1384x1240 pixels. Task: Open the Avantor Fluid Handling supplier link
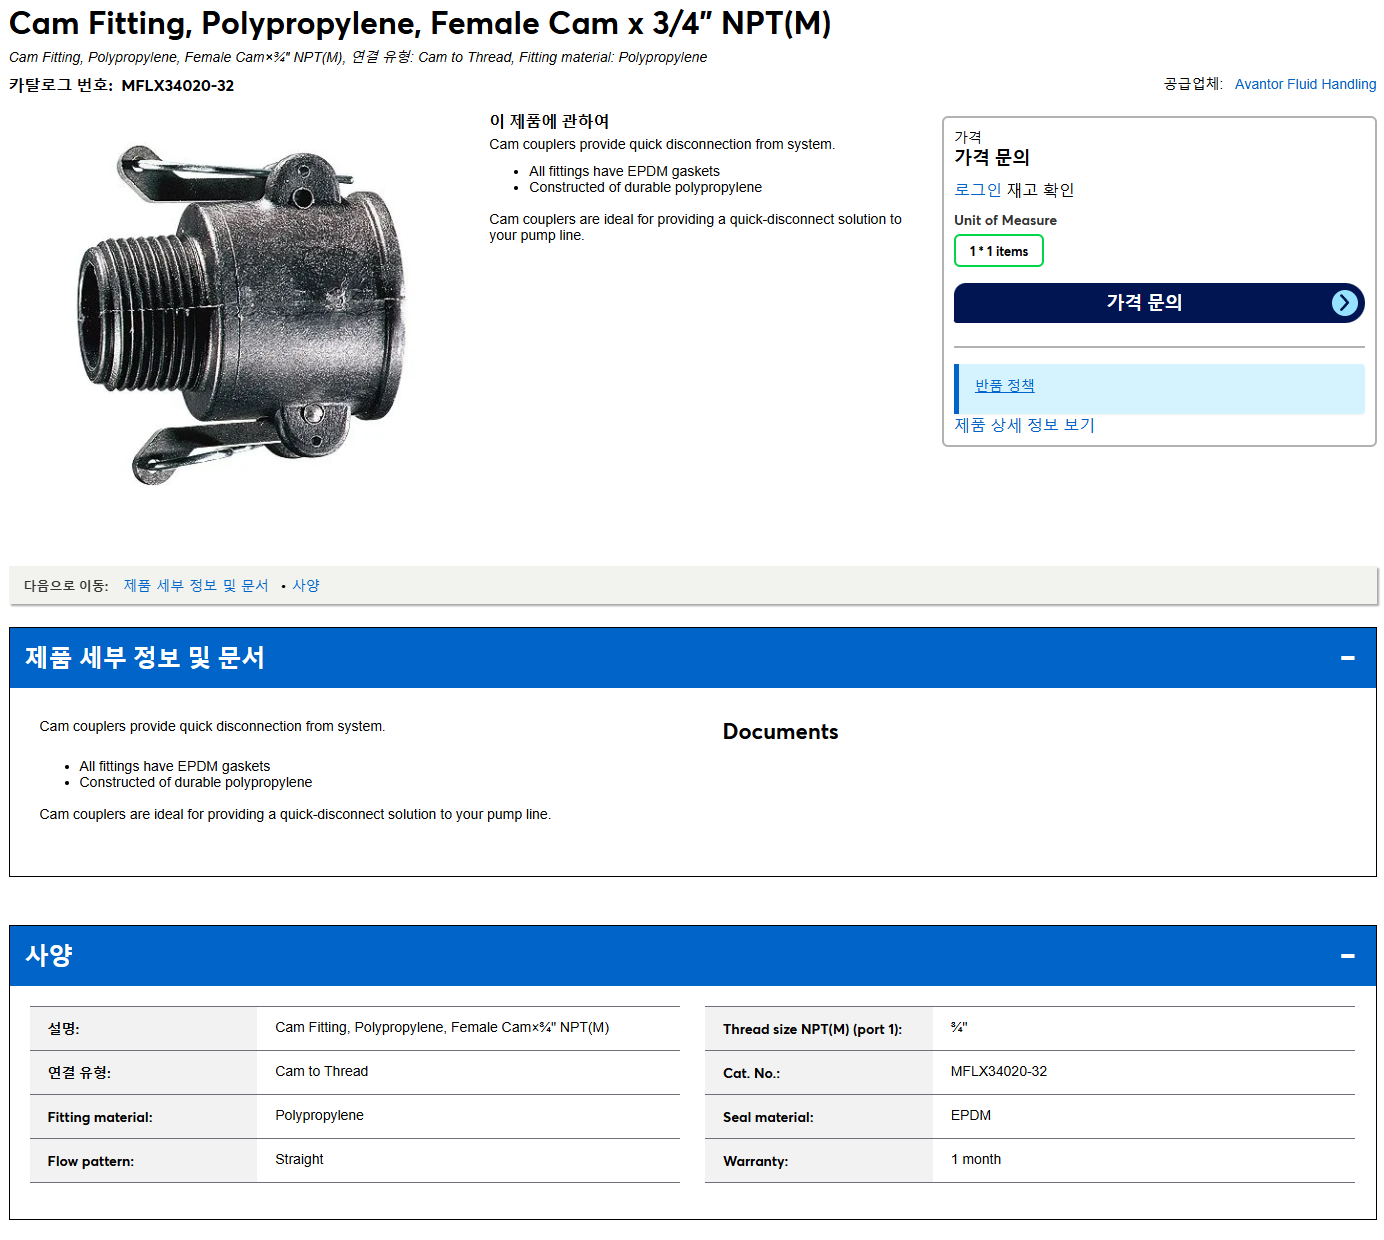pyautogui.click(x=1305, y=84)
